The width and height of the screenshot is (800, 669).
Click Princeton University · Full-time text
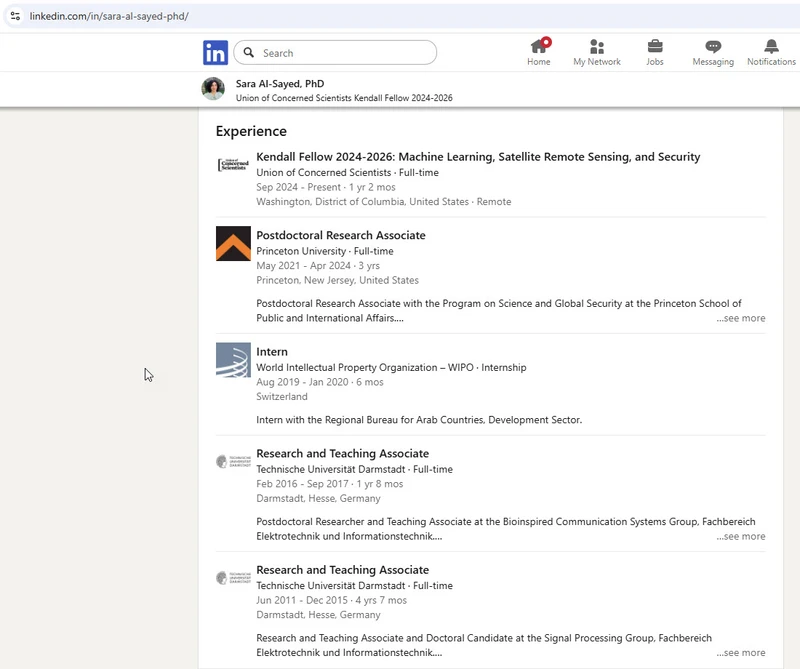click(324, 251)
